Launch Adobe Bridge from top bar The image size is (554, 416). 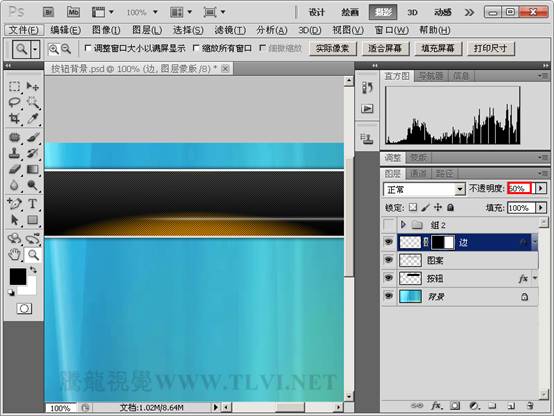(48, 12)
